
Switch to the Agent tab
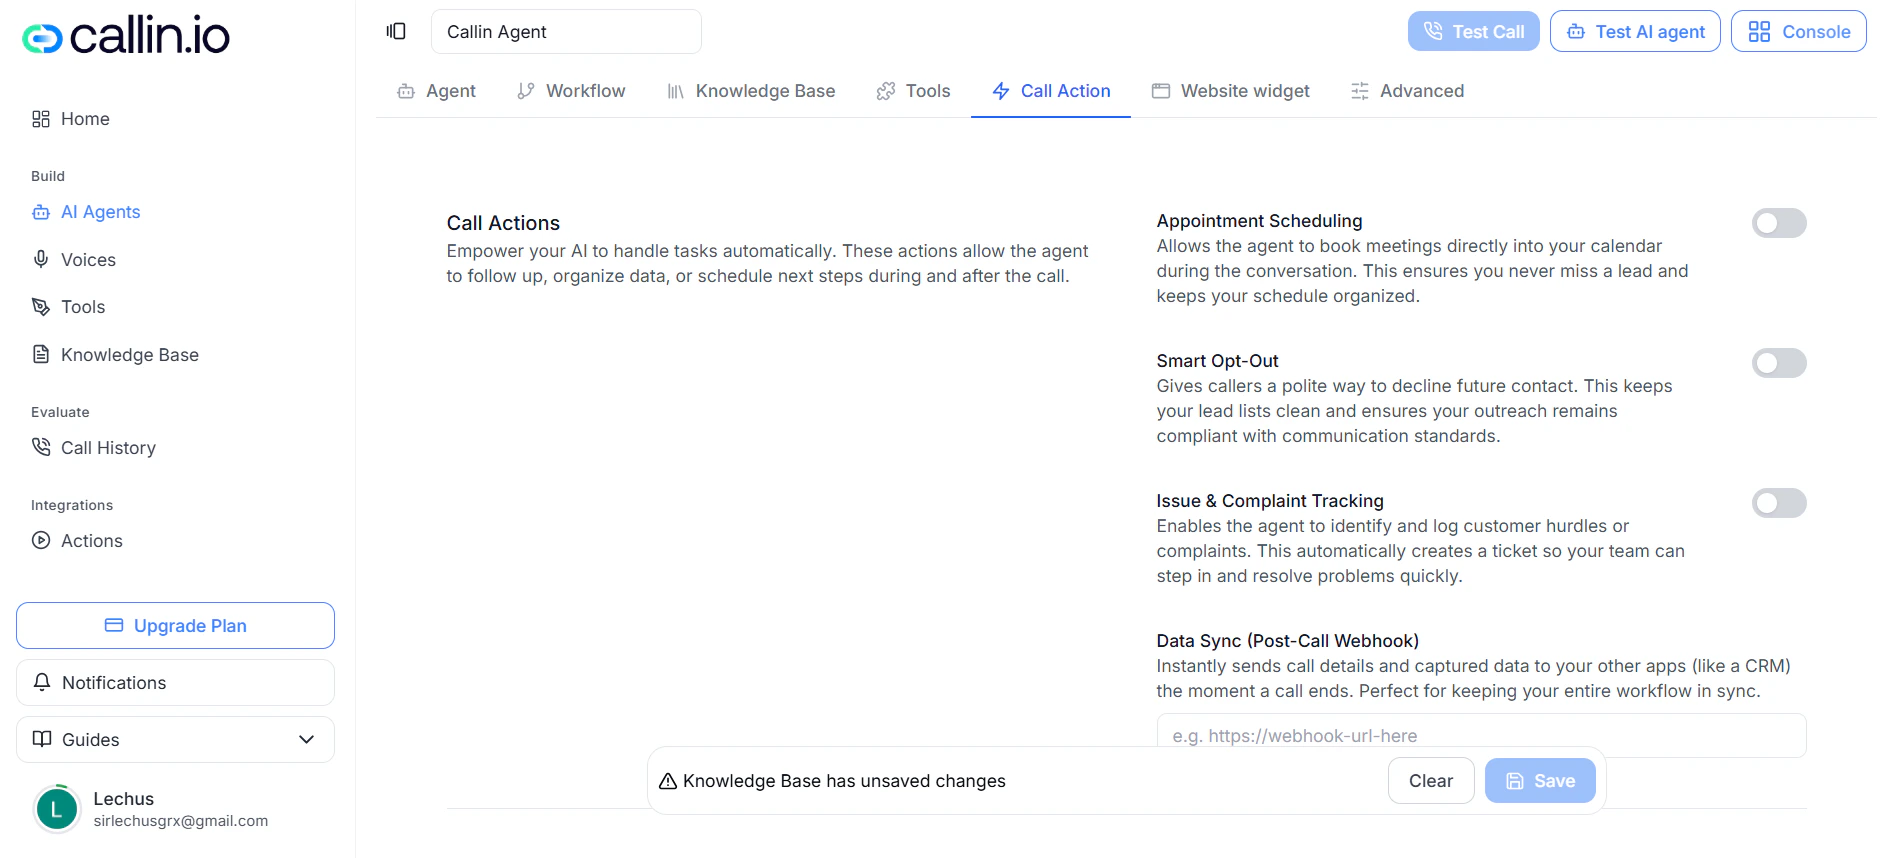point(437,91)
